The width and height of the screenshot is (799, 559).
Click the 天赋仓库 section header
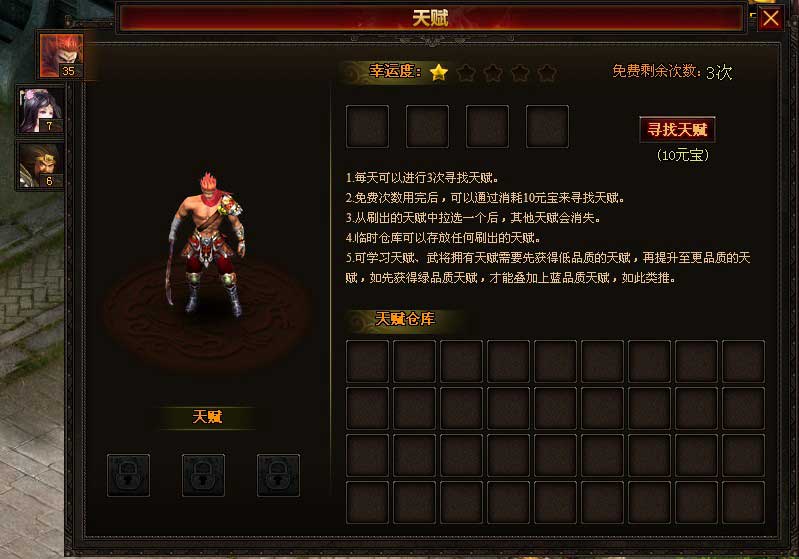[405, 319]
